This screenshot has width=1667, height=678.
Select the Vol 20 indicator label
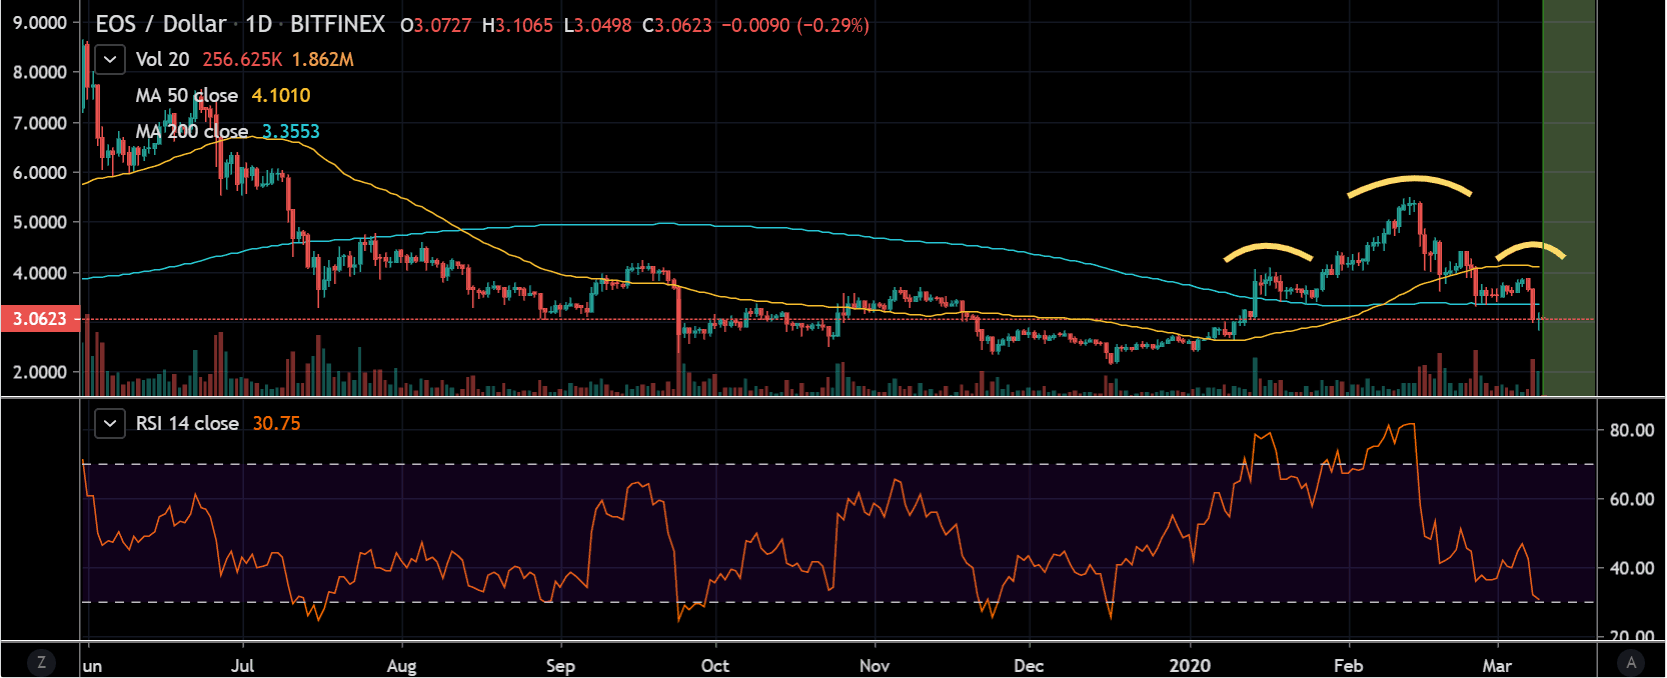point(162,59)
